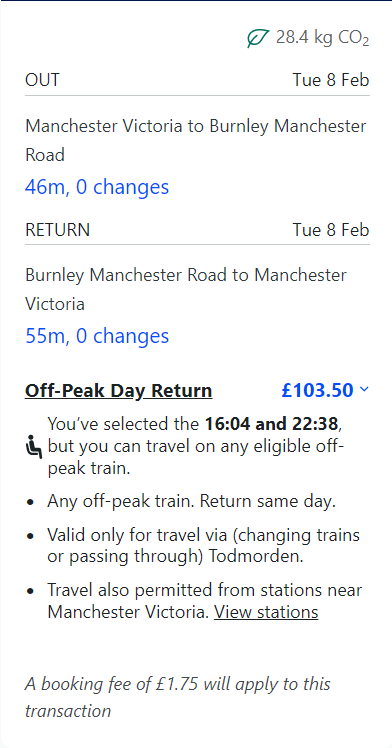Click the booking fee £1.75 notice
392x748 pixels.
pos(178,697)
